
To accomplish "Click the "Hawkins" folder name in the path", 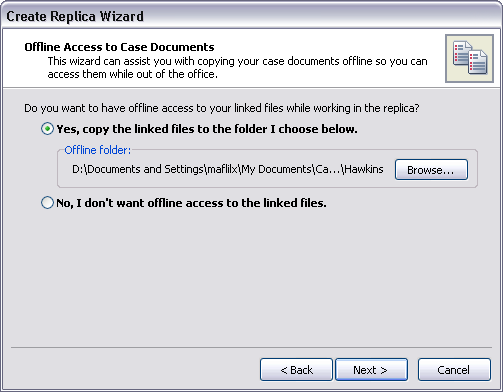I will point(364,169).
